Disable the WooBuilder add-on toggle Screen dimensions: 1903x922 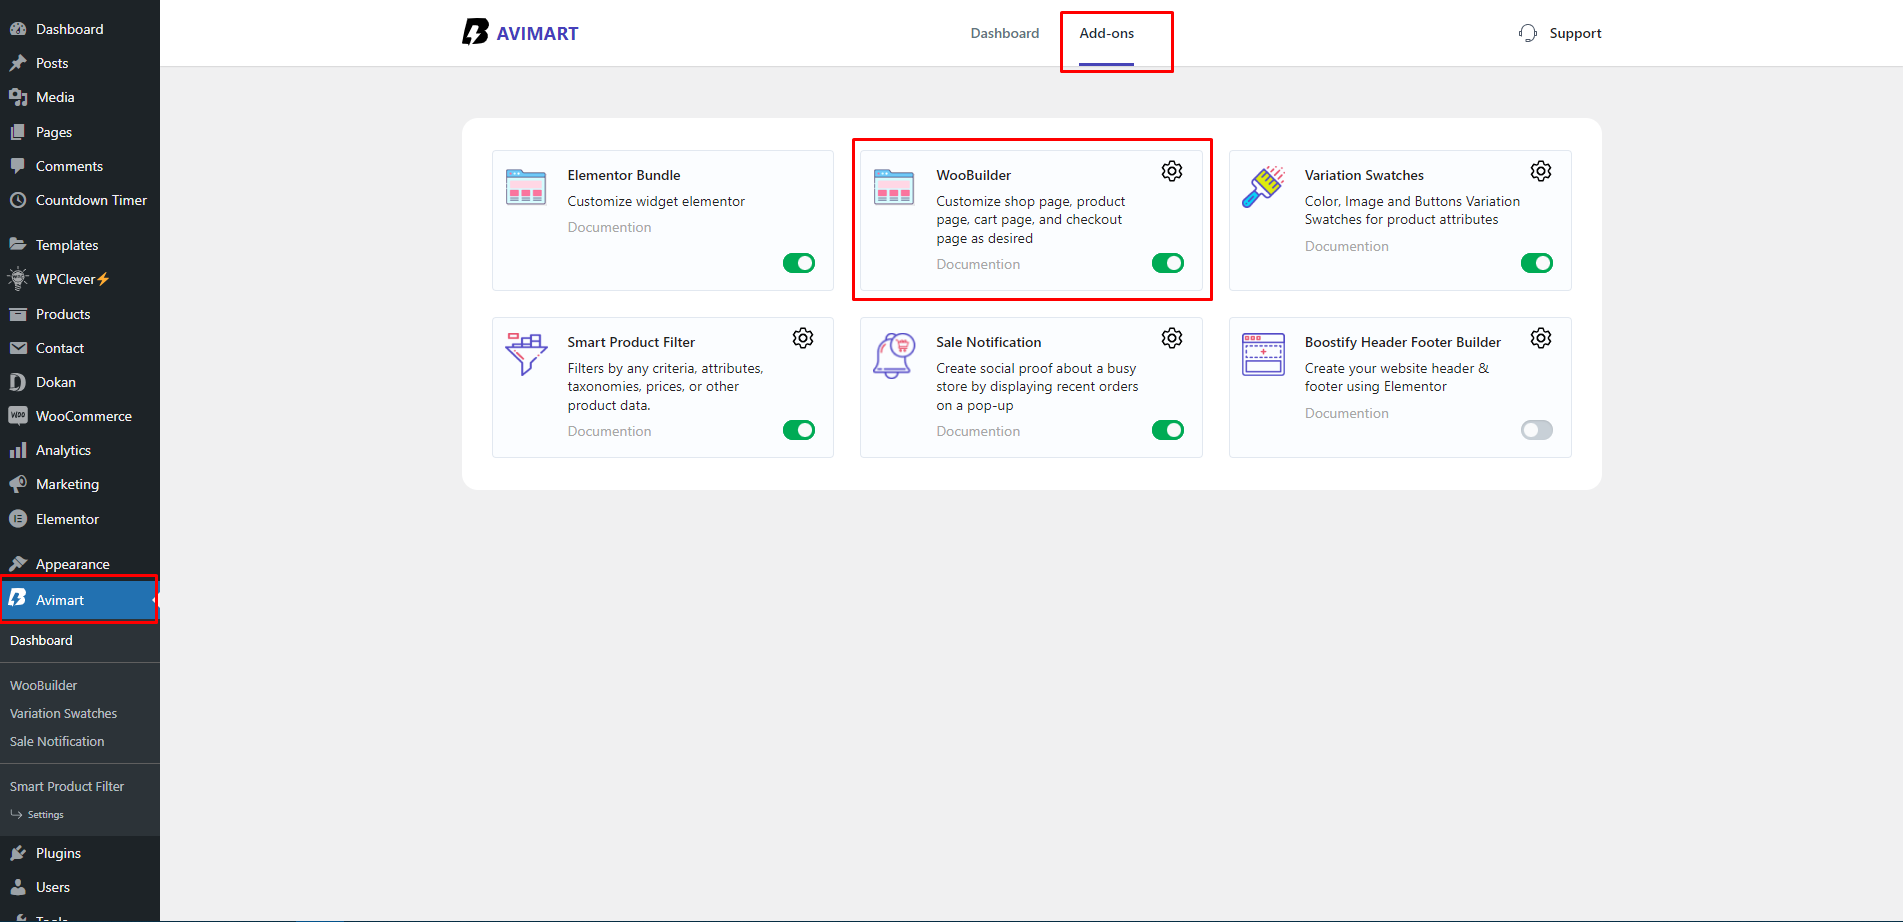1168,263
